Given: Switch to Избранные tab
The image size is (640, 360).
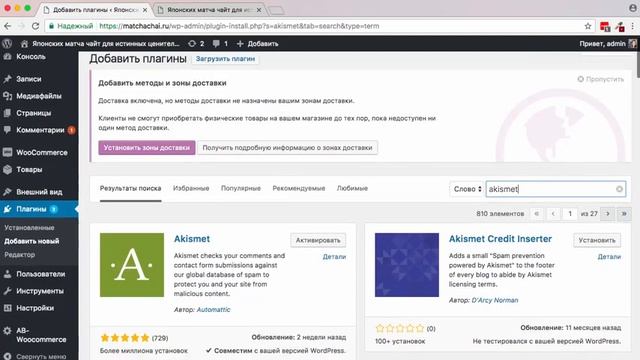Looking at the screenshot, I should pos(191,188).
